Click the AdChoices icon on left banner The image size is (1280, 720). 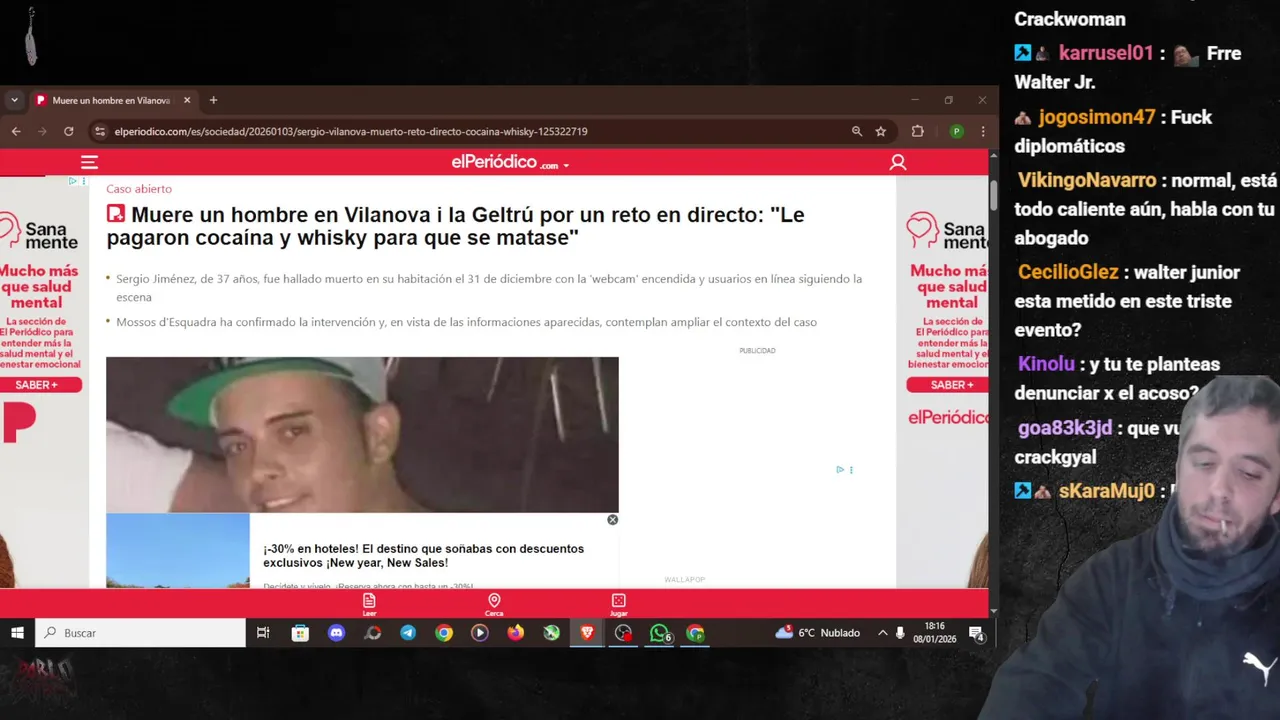point(73,181)
